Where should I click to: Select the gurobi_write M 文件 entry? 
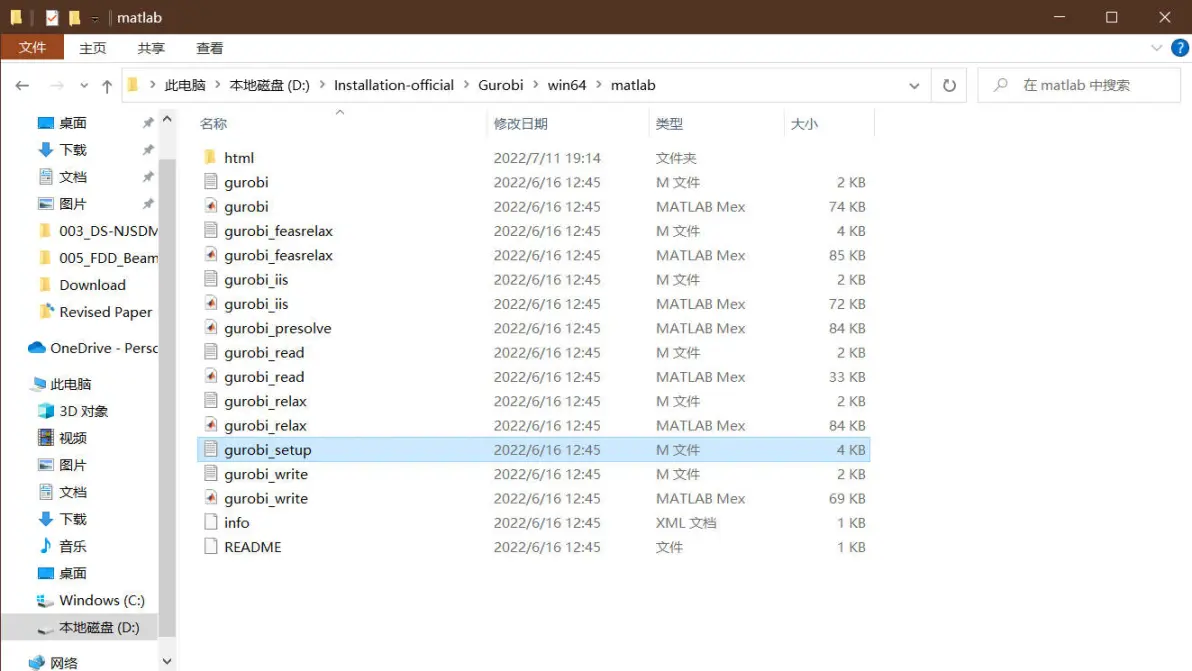[x=533, y=473]
